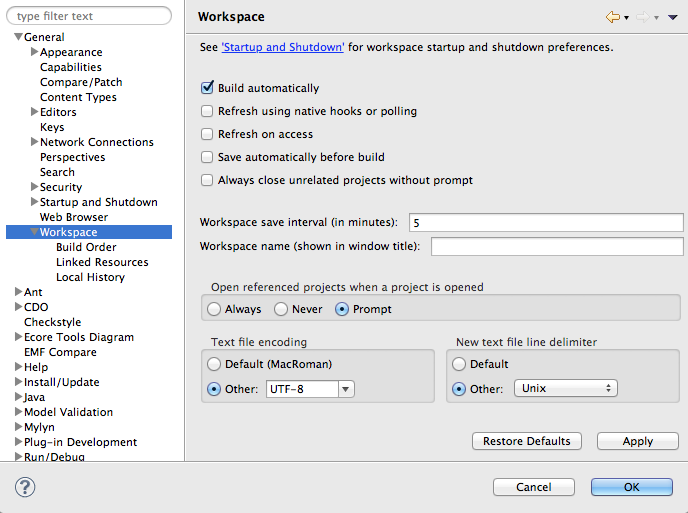Open the preferences view menu triangle

point(673,18)
